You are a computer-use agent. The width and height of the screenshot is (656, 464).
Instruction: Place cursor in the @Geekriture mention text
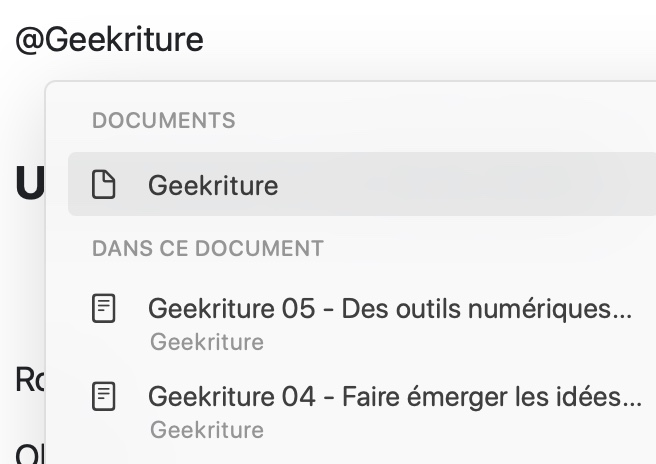pyautogui.click(x=110, y=40)
